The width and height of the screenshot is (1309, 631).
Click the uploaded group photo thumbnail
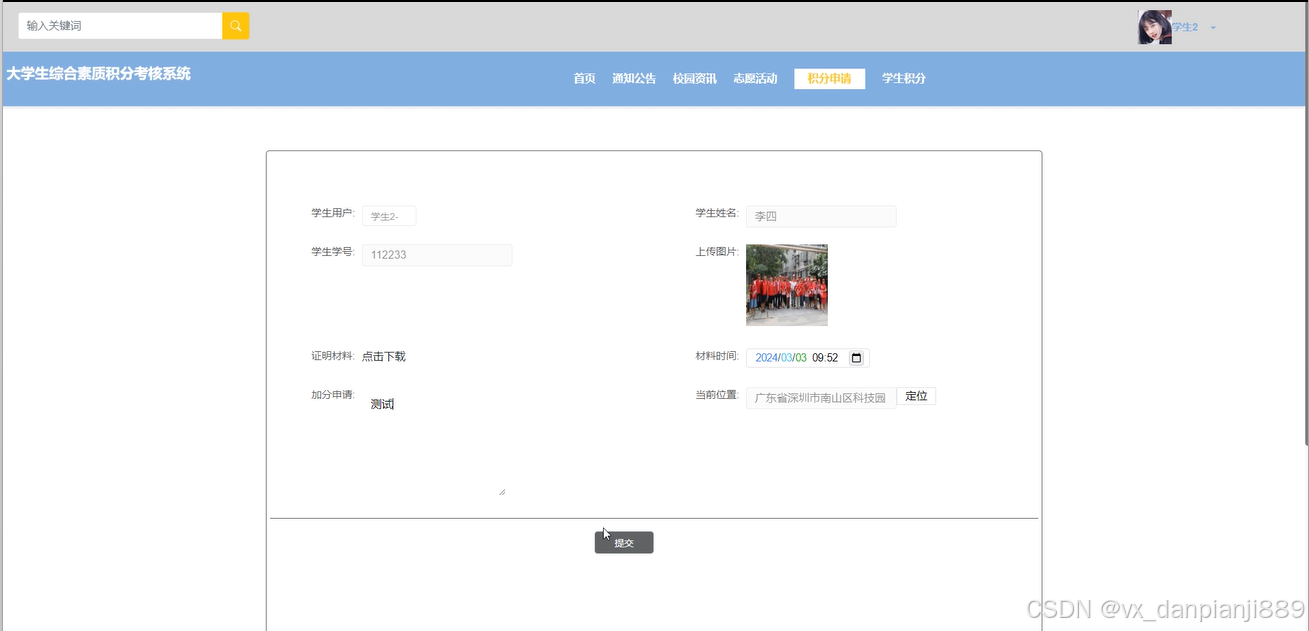(787, 285)
